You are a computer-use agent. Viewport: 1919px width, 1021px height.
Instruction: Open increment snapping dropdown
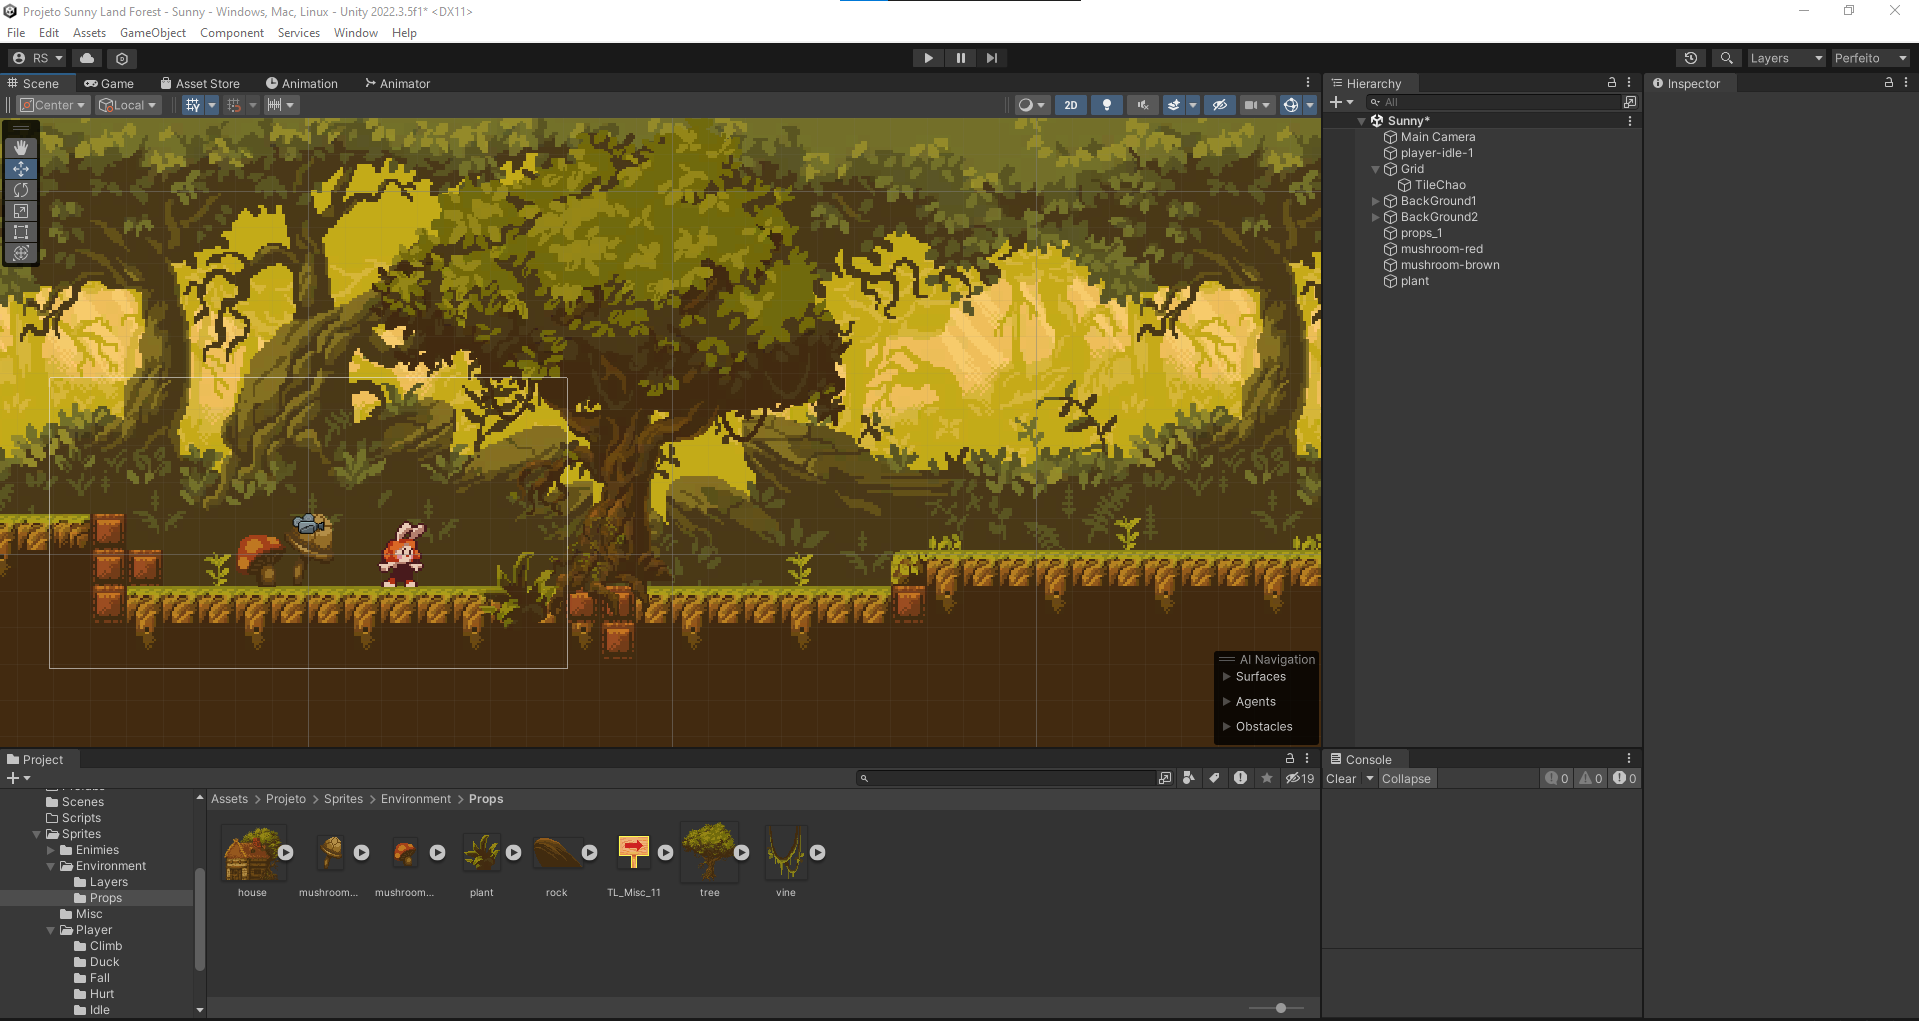(x=280, y=105)
